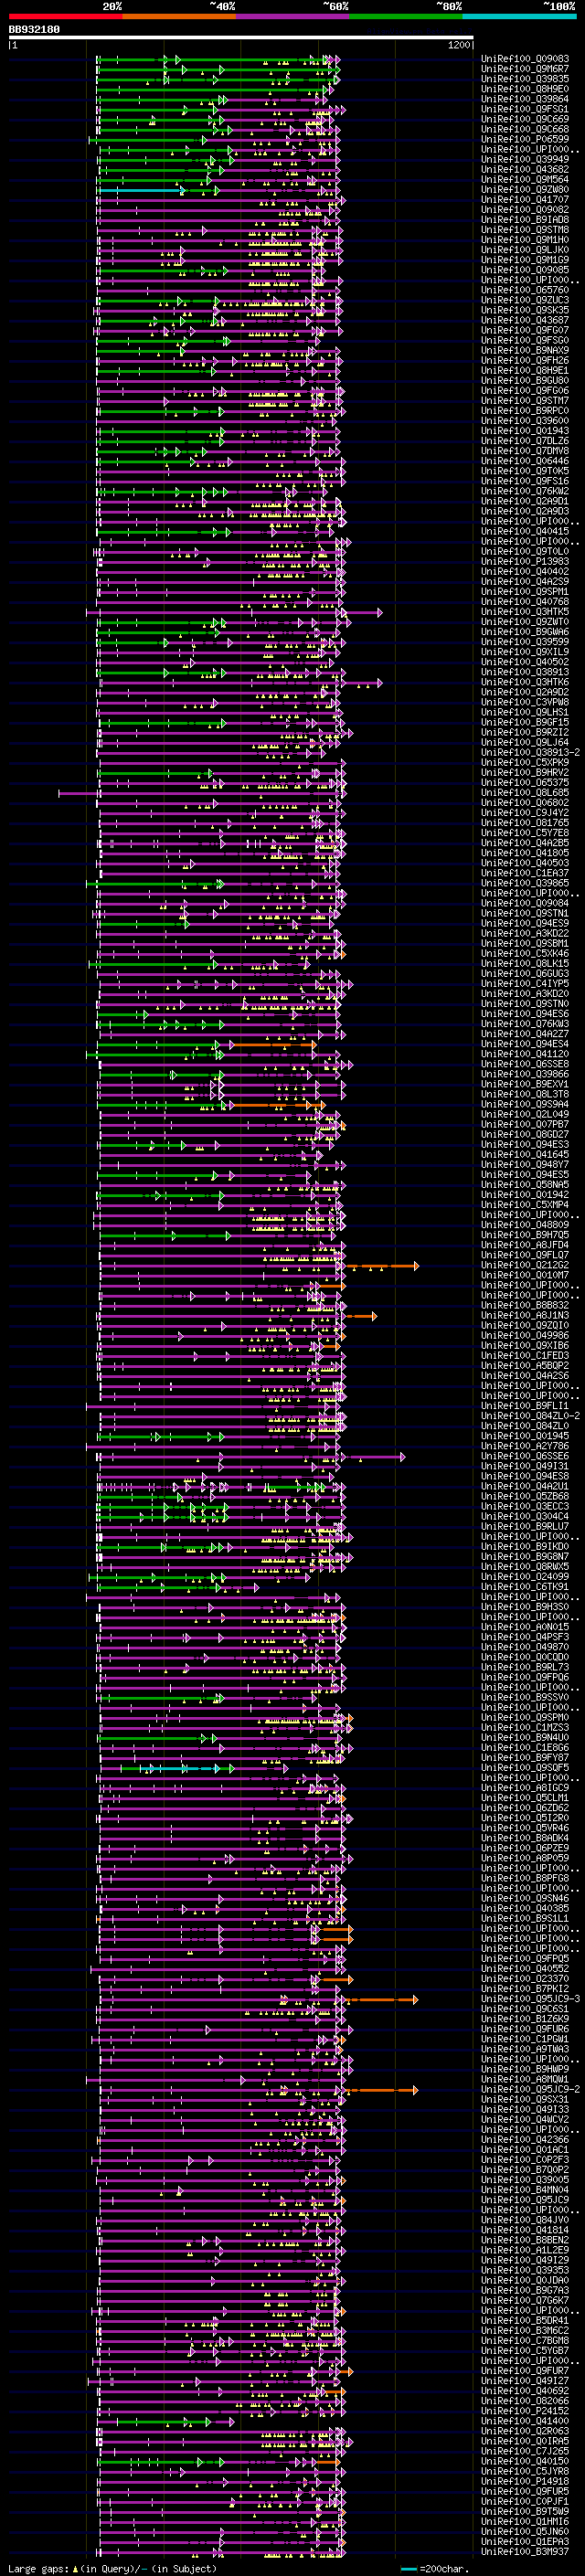Open hit UniRef100_Q09083
Viewport: 585px width, 2576px height.
click(x=525, y=59)
